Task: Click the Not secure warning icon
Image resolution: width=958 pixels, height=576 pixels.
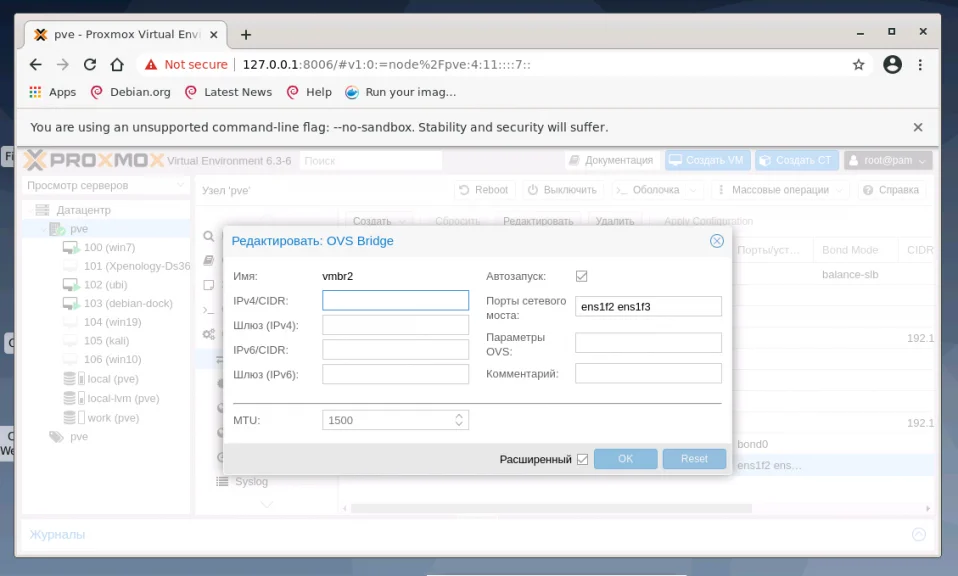Action: pos(151,65)
